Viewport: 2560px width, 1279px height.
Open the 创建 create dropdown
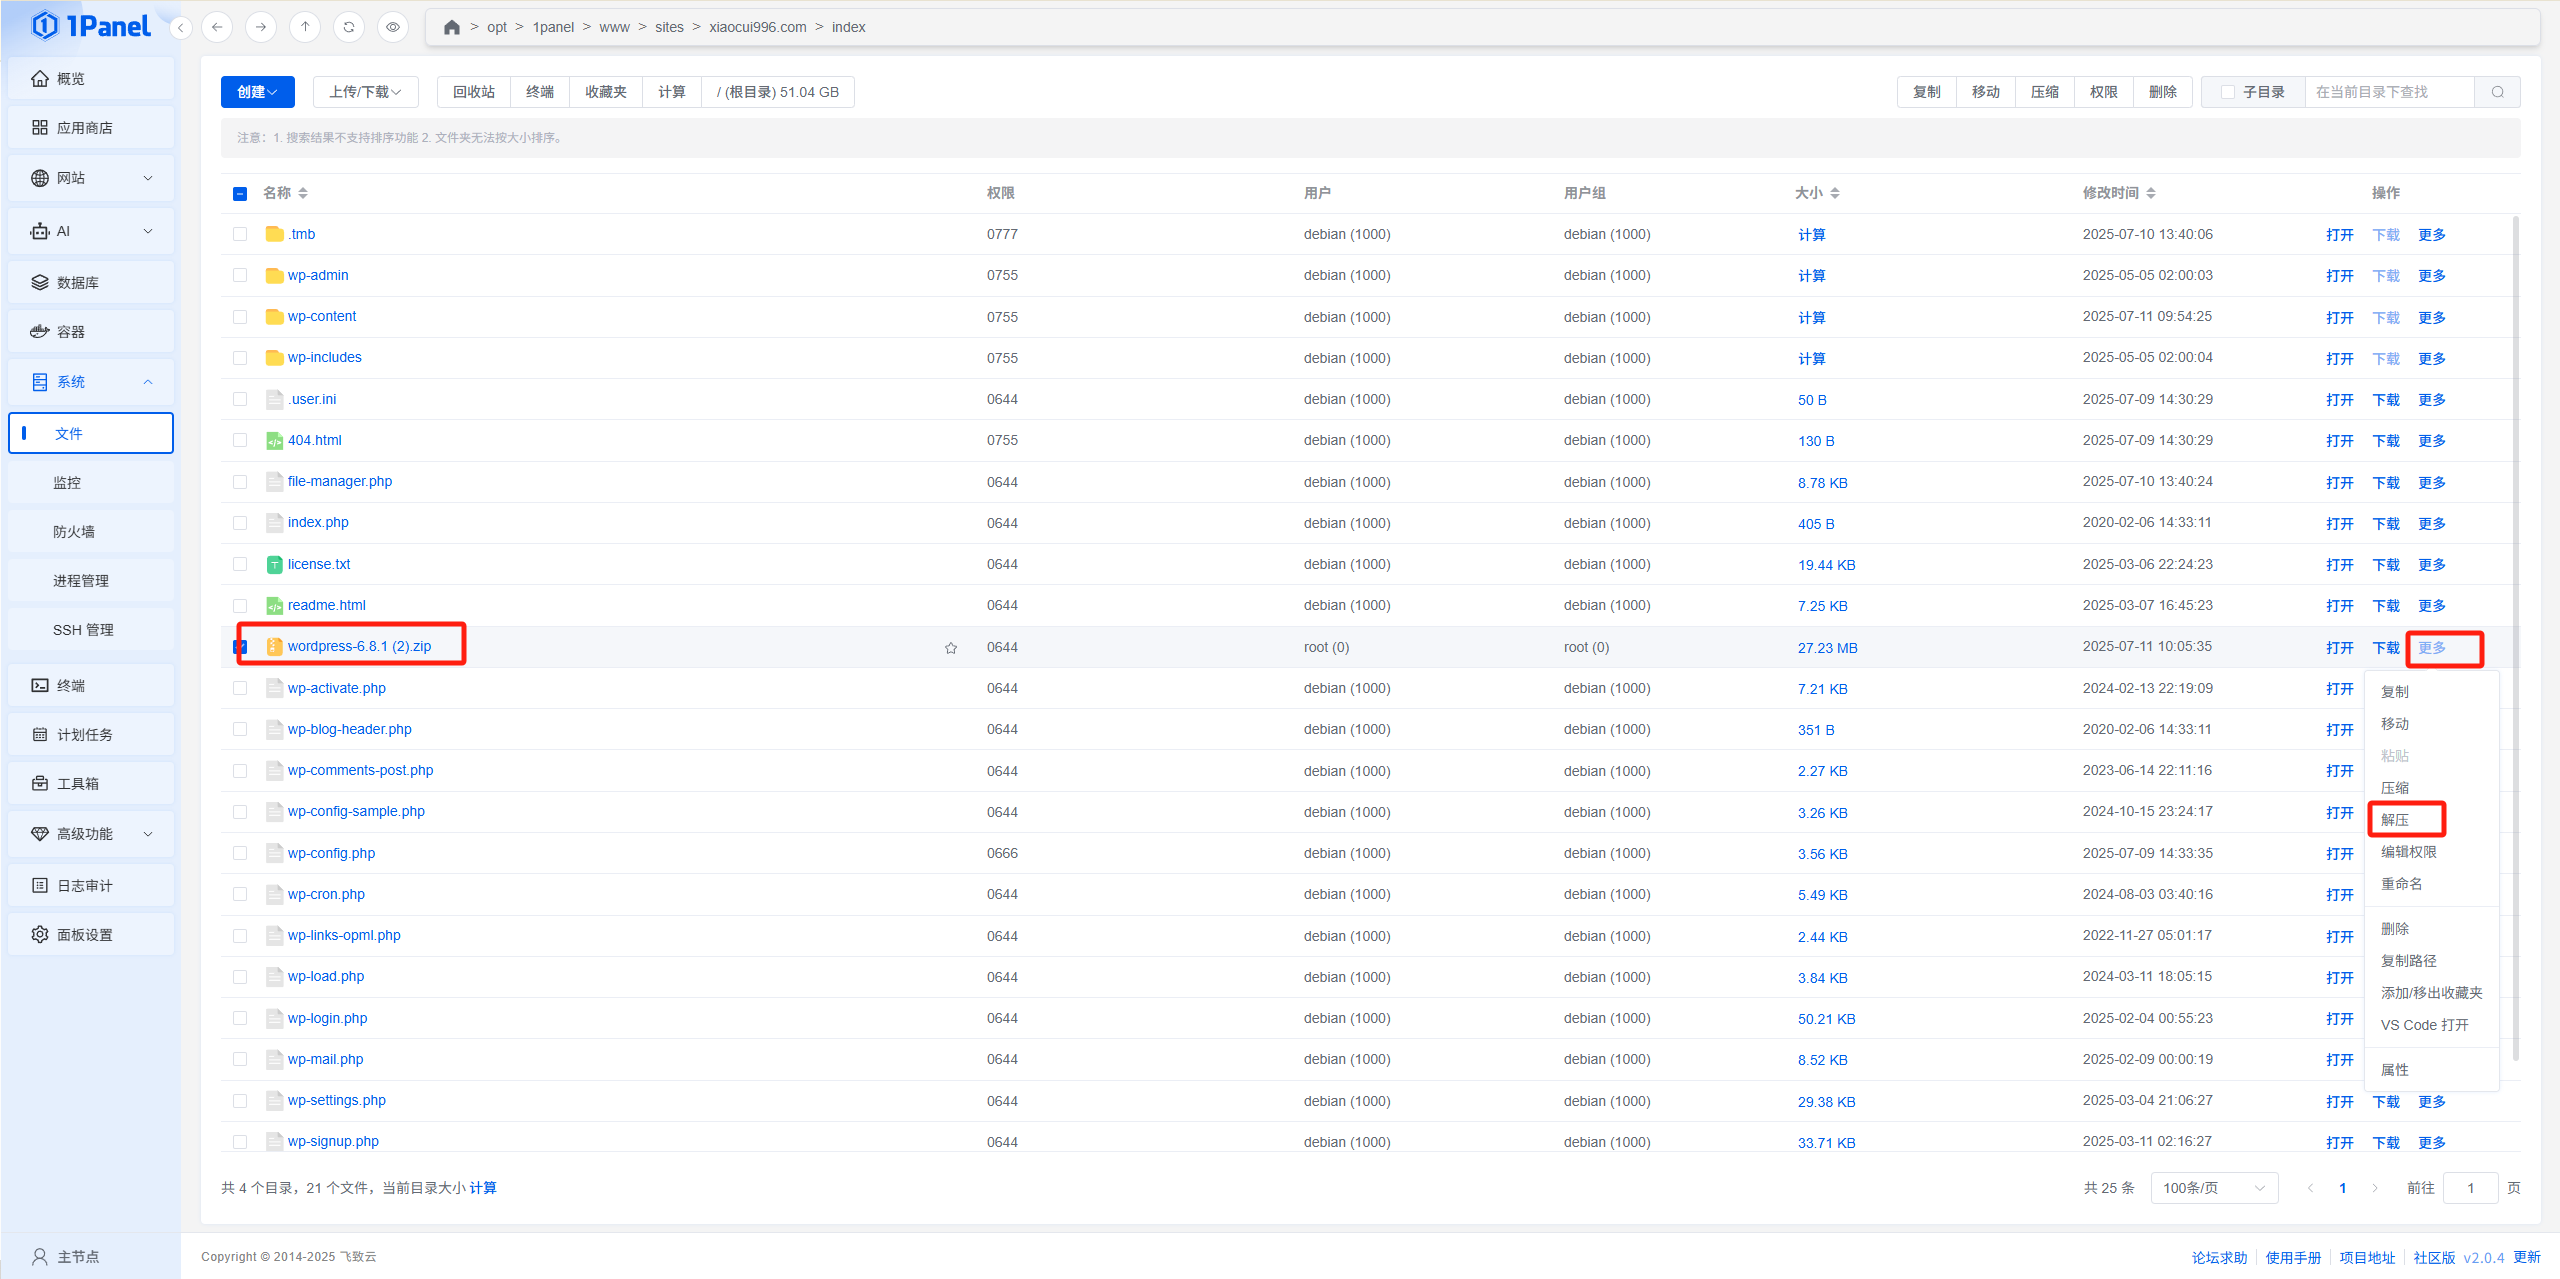[257, 92]
